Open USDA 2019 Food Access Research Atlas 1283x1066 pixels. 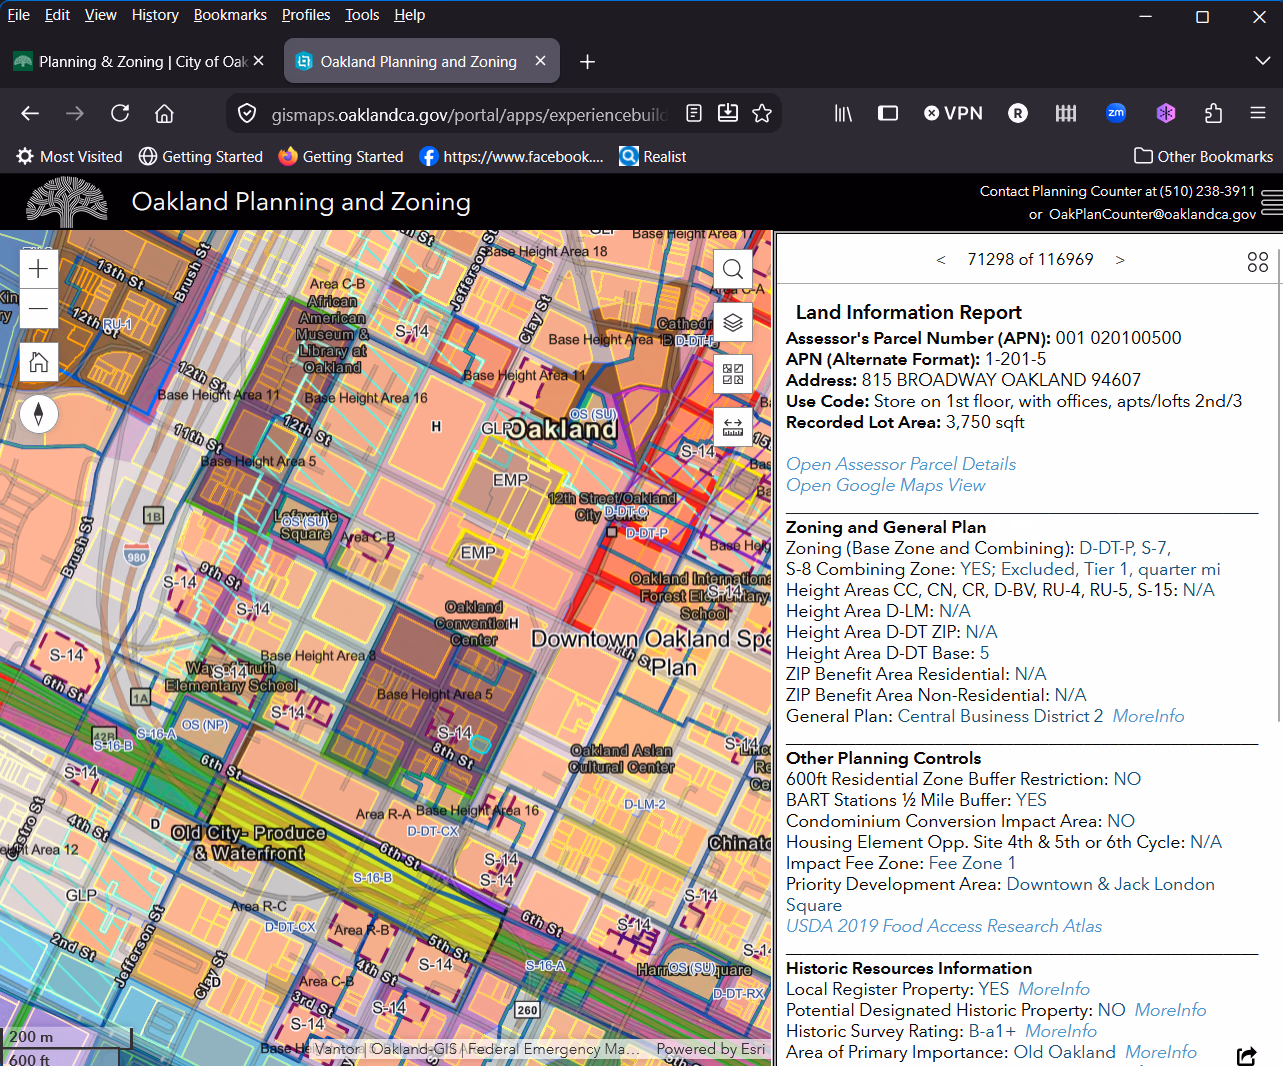point(944,926)
